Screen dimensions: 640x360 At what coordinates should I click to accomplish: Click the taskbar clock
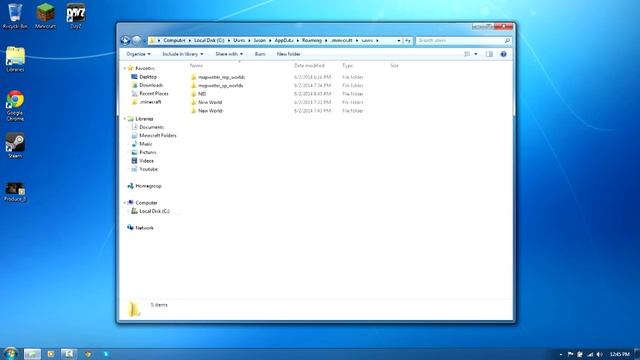tap(620, 354)
